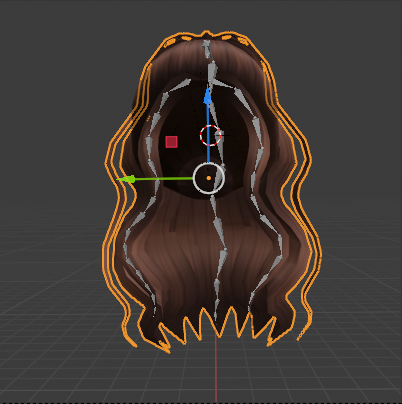
Task: Select the topmost bone at hair crown
Action: 207,49
